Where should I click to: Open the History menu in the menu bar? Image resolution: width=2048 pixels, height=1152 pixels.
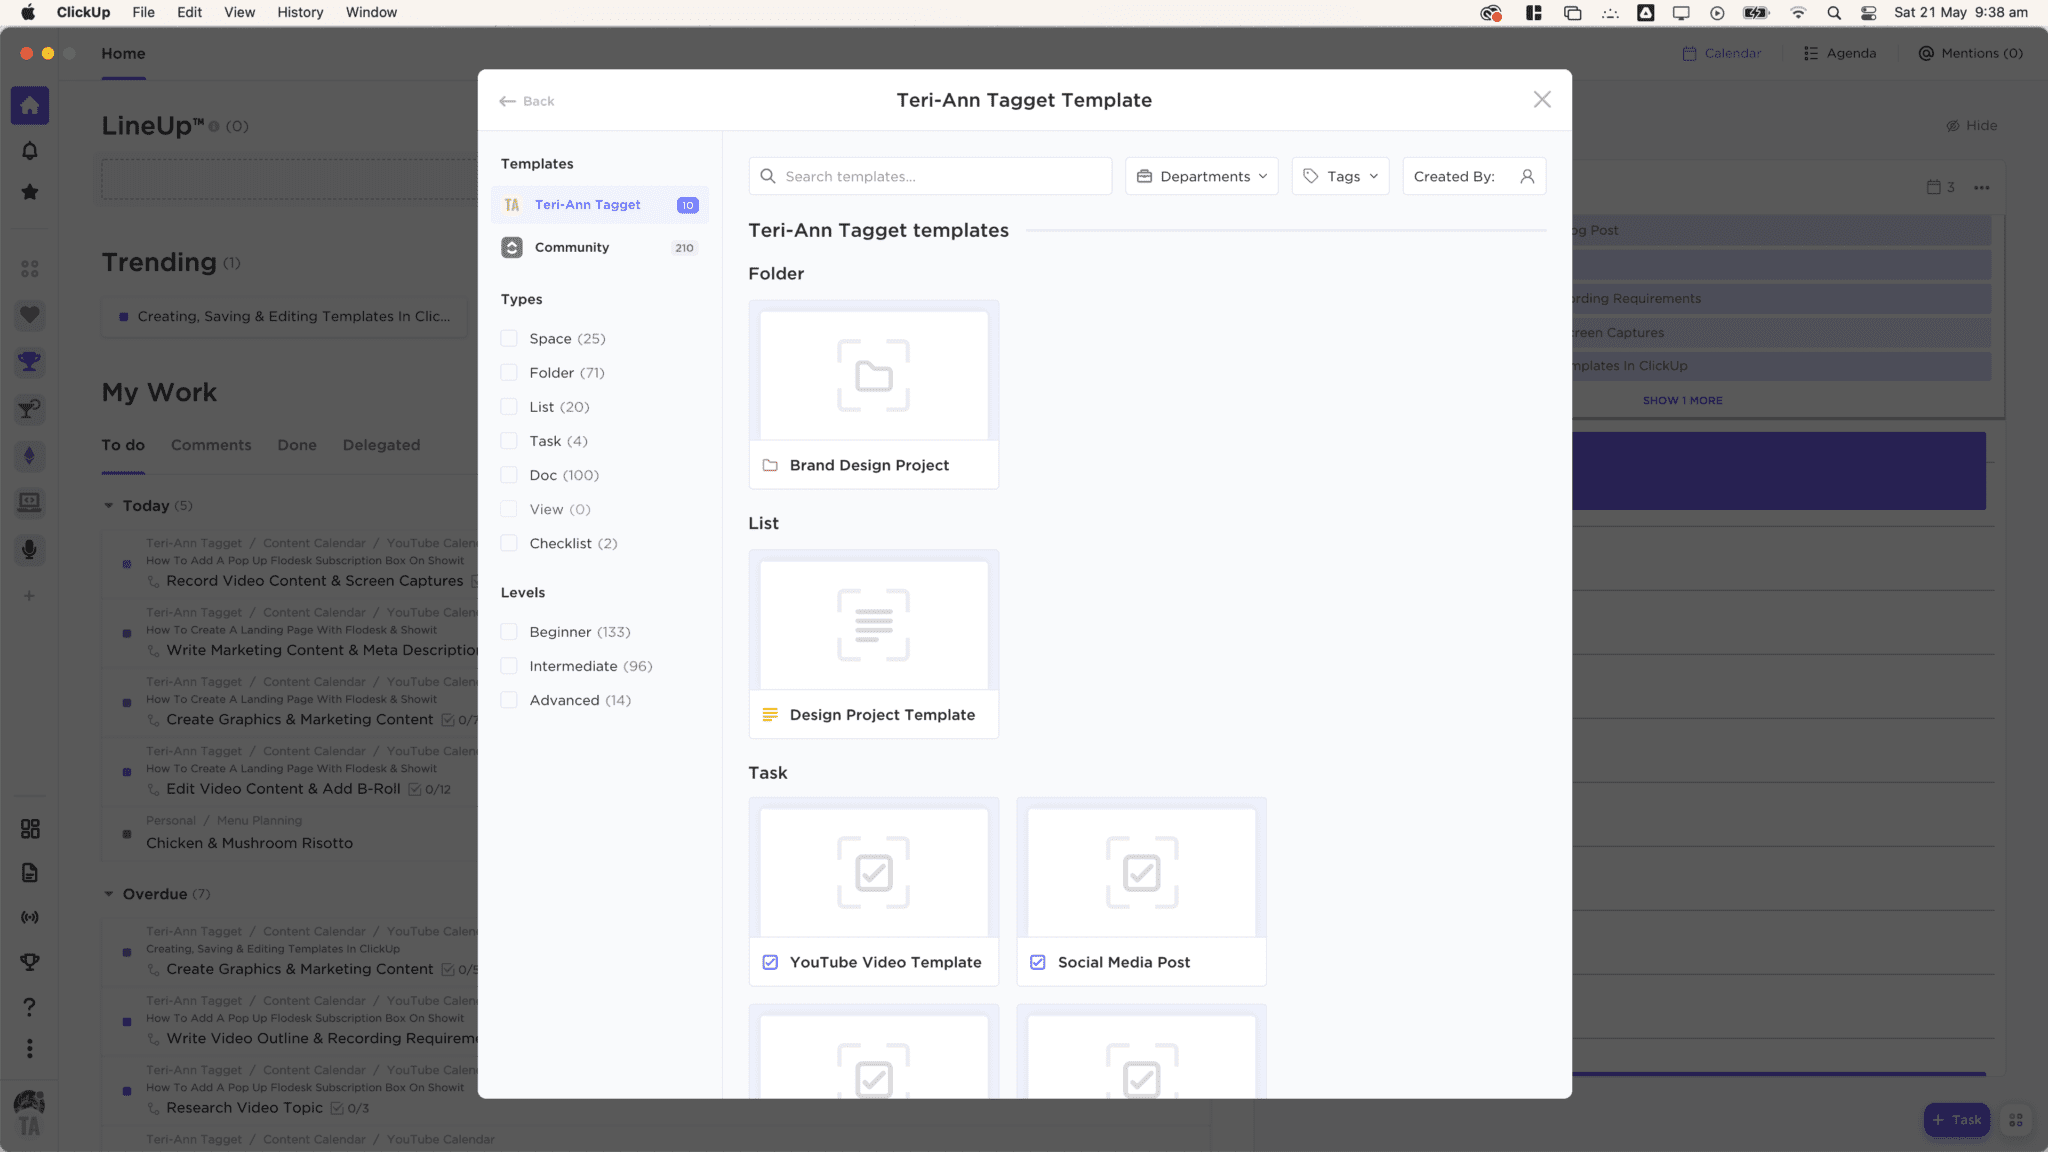pyautogui.click(x=299, y=12)
